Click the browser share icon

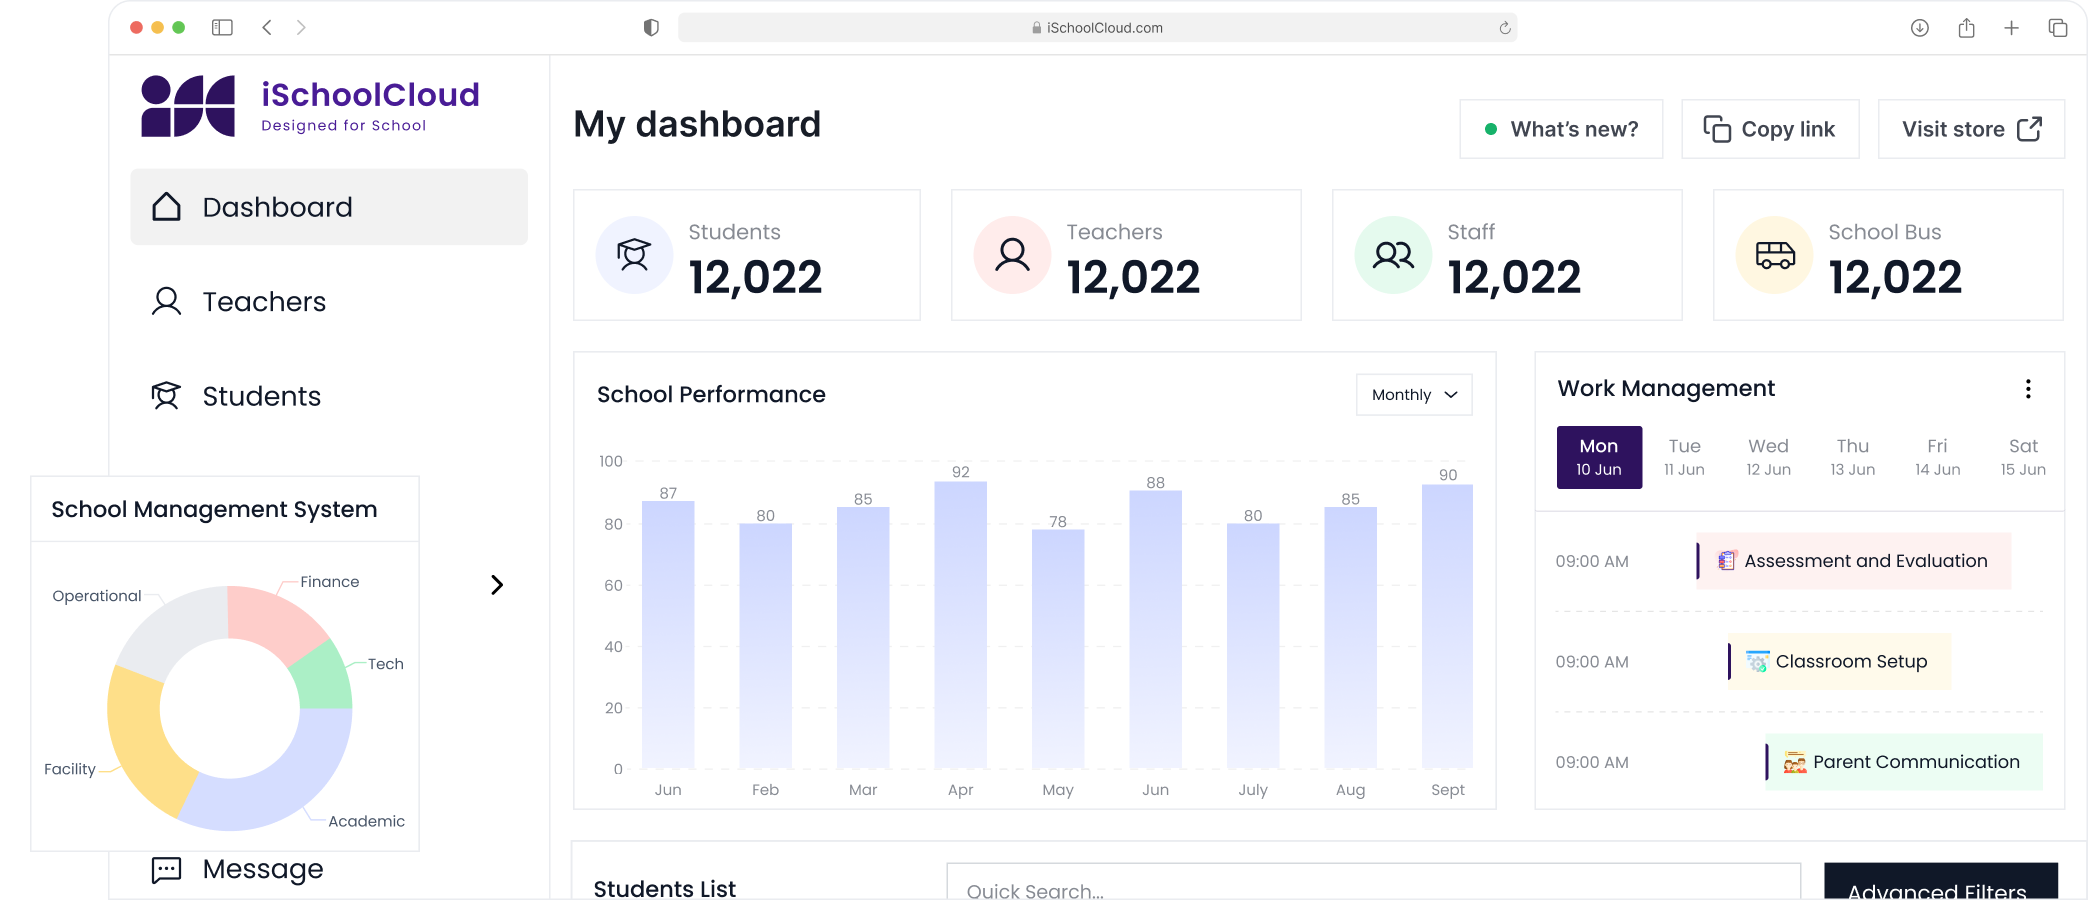coord(1966,28)
